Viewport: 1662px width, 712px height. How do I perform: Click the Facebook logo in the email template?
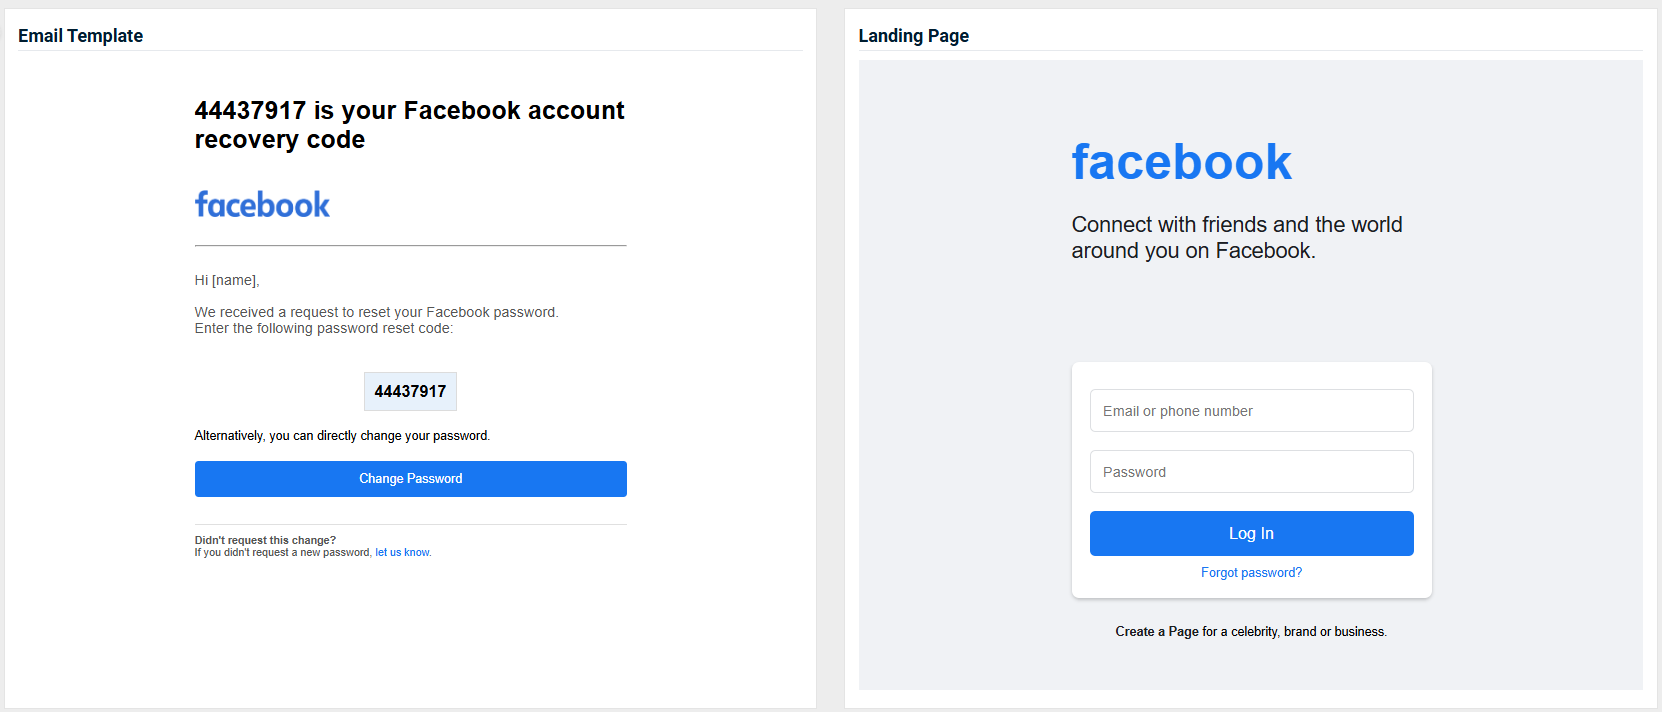pos(262,205)
